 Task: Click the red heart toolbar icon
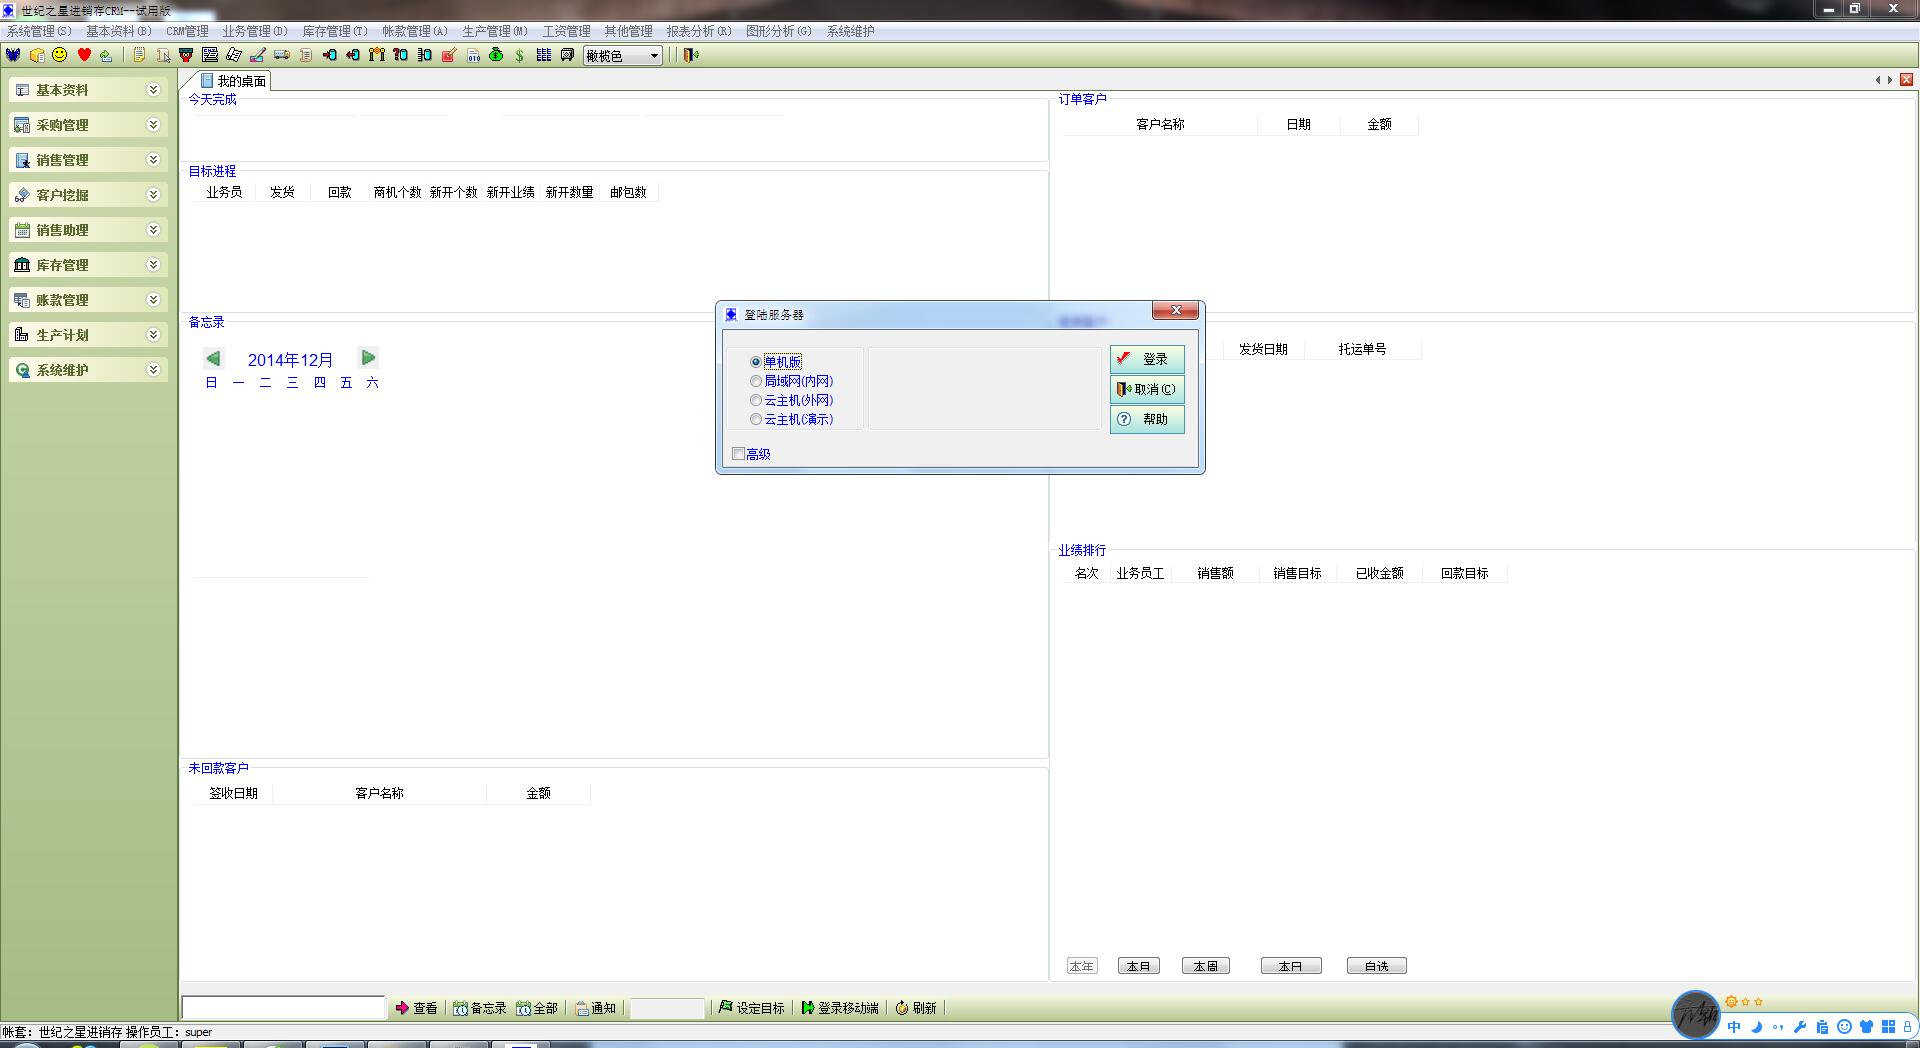tap(84, 55)
